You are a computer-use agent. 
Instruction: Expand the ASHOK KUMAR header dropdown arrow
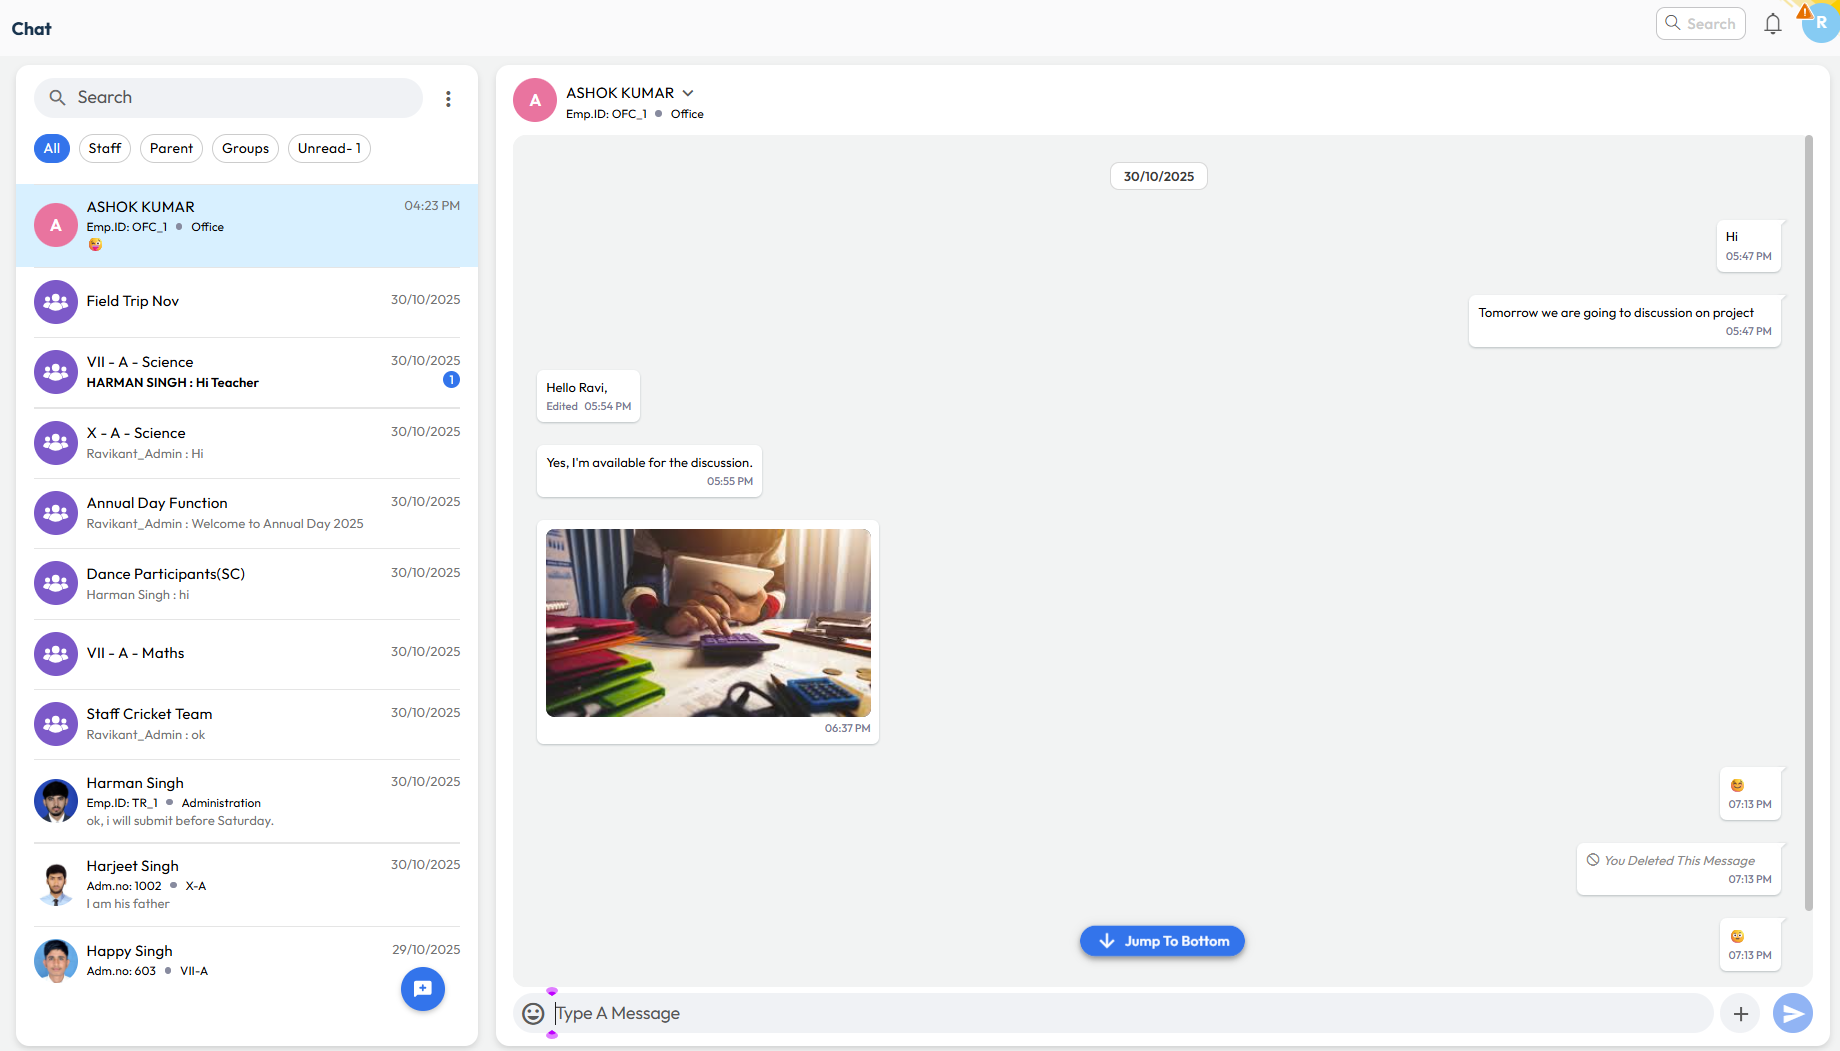pyautogui.click(x=688, y=93)
